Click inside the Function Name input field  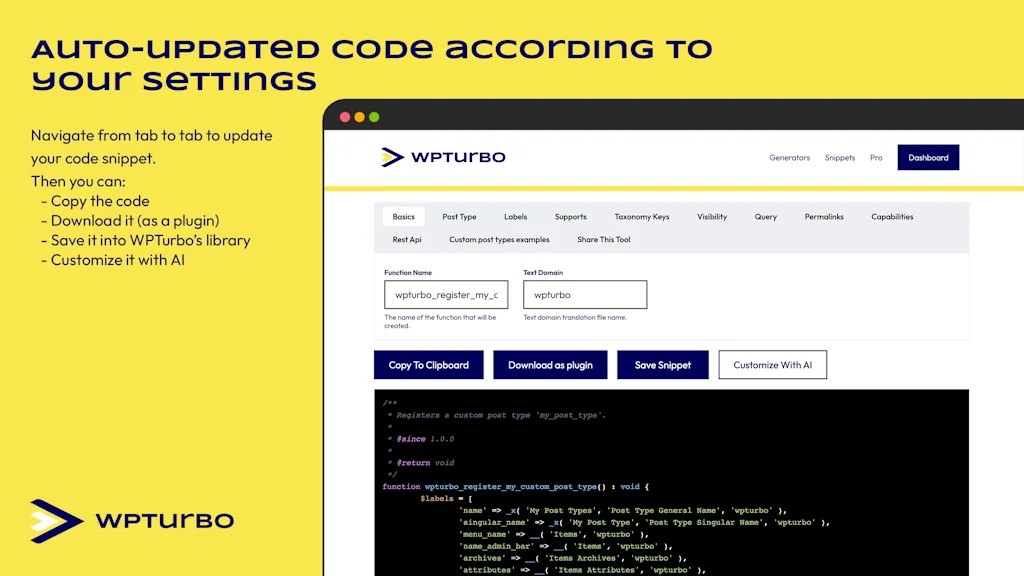(x=446, y=294)
